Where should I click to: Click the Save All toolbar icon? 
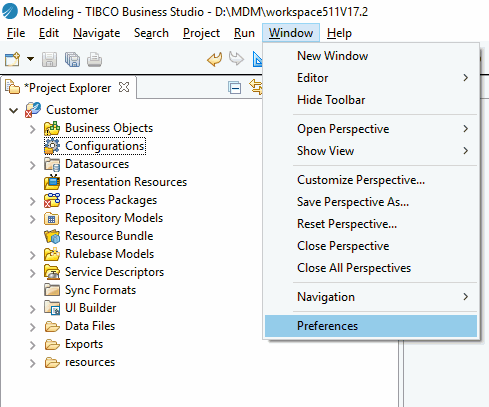tap(72, 60)
